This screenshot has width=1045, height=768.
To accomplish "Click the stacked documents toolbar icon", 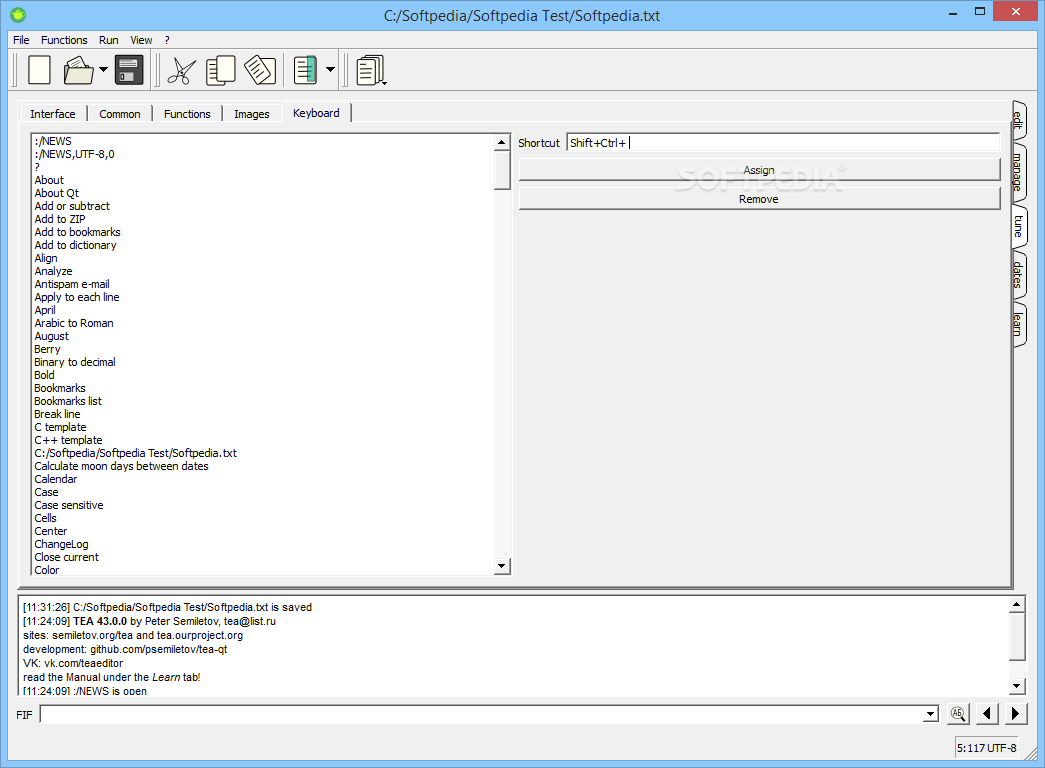I will [x=371, y=70].
